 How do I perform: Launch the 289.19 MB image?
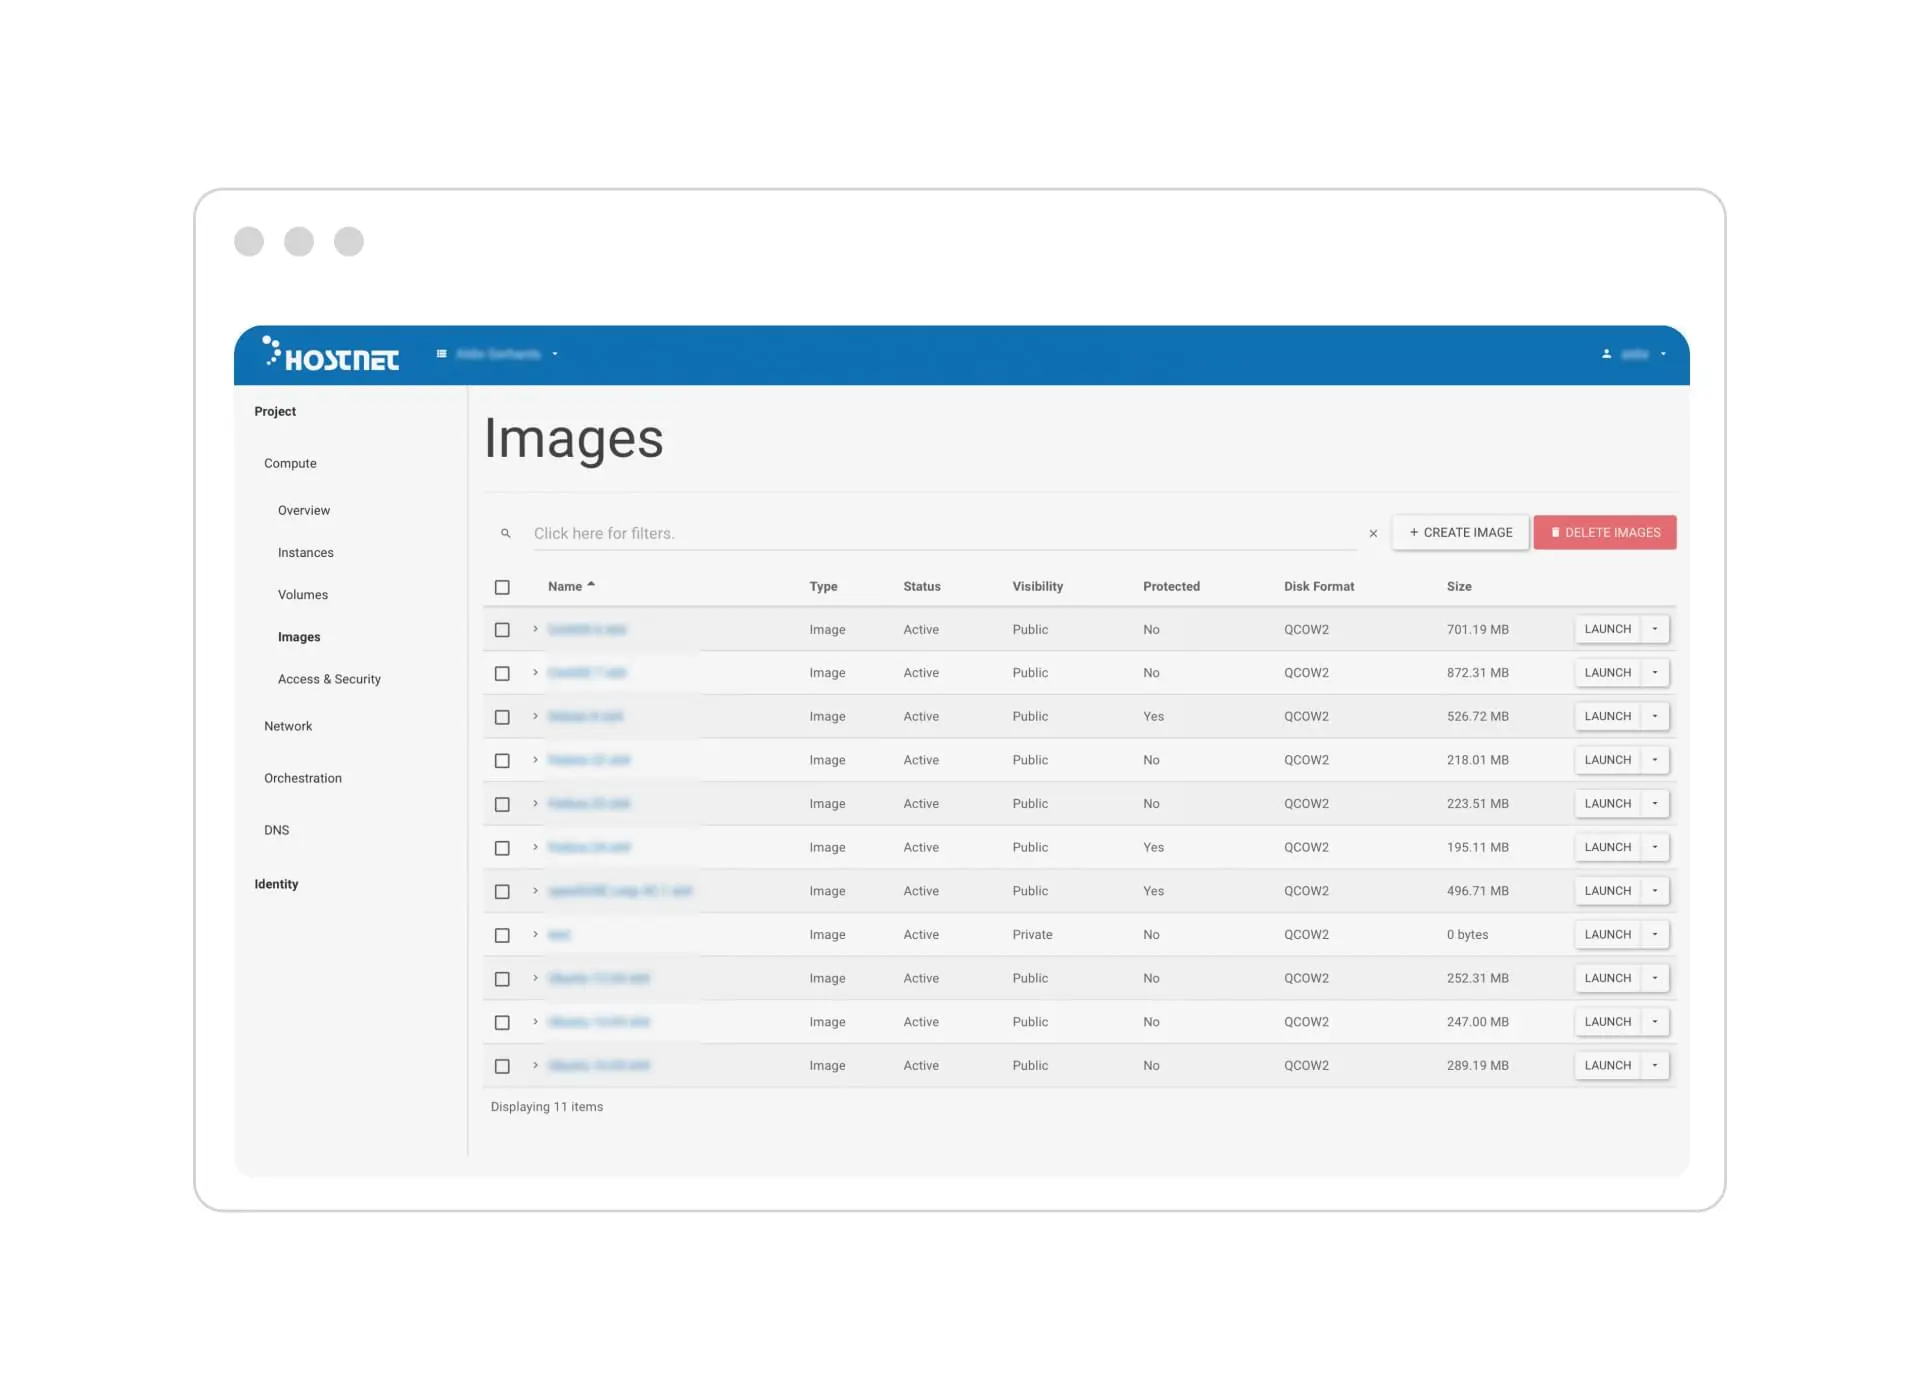tap(1607, 1065)
